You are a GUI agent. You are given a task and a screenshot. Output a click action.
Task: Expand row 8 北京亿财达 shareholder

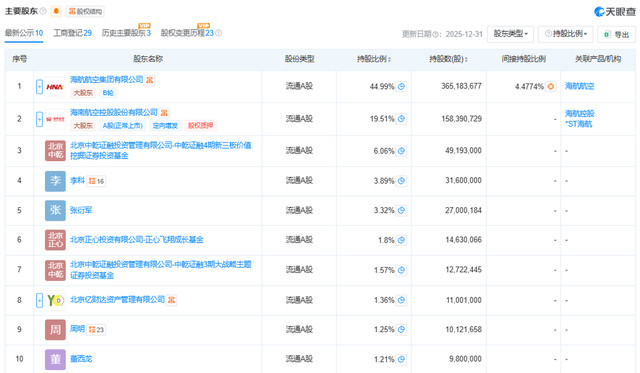[x=39, y=301]
